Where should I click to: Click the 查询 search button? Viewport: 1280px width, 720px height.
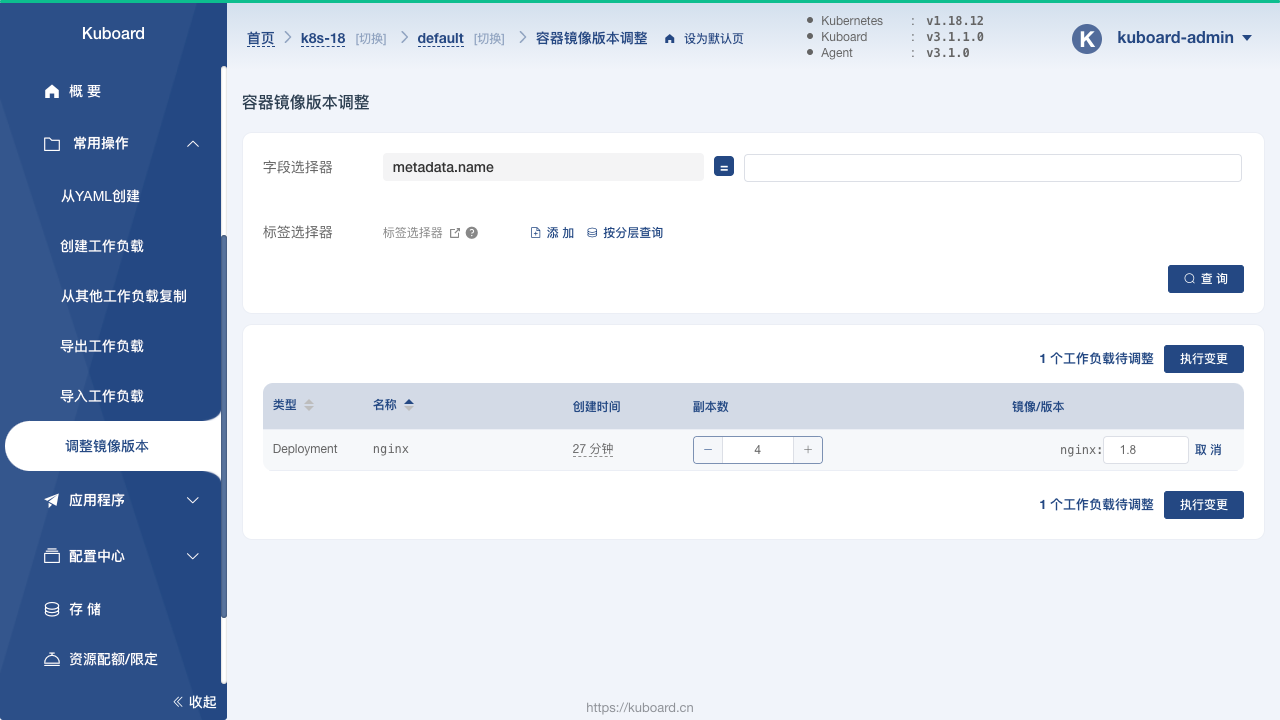(1205, 279)
